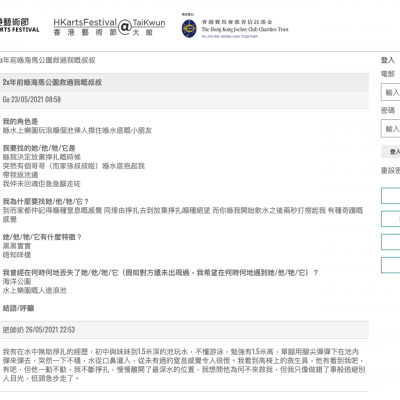Screen dimensions: 400x400
Task: Click the 登入 heading above the email field
Action: coord(388,60)
